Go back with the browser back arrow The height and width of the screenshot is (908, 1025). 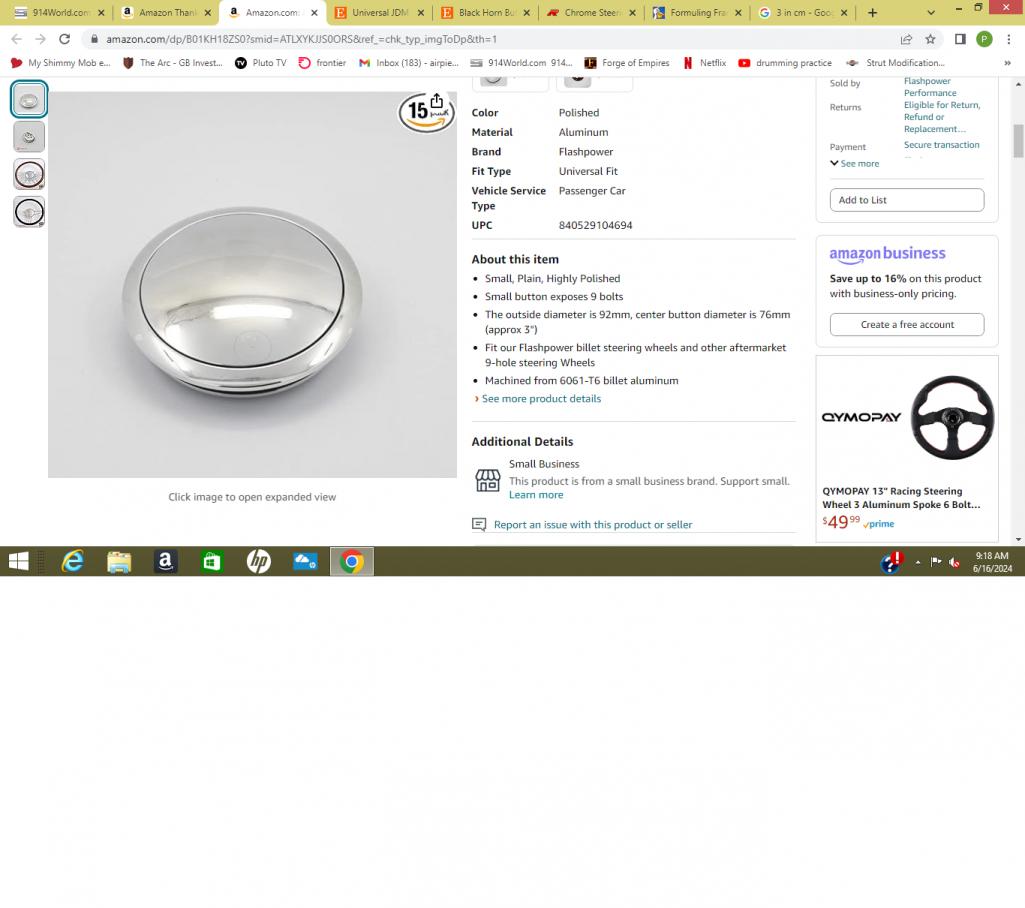[16, 39]
